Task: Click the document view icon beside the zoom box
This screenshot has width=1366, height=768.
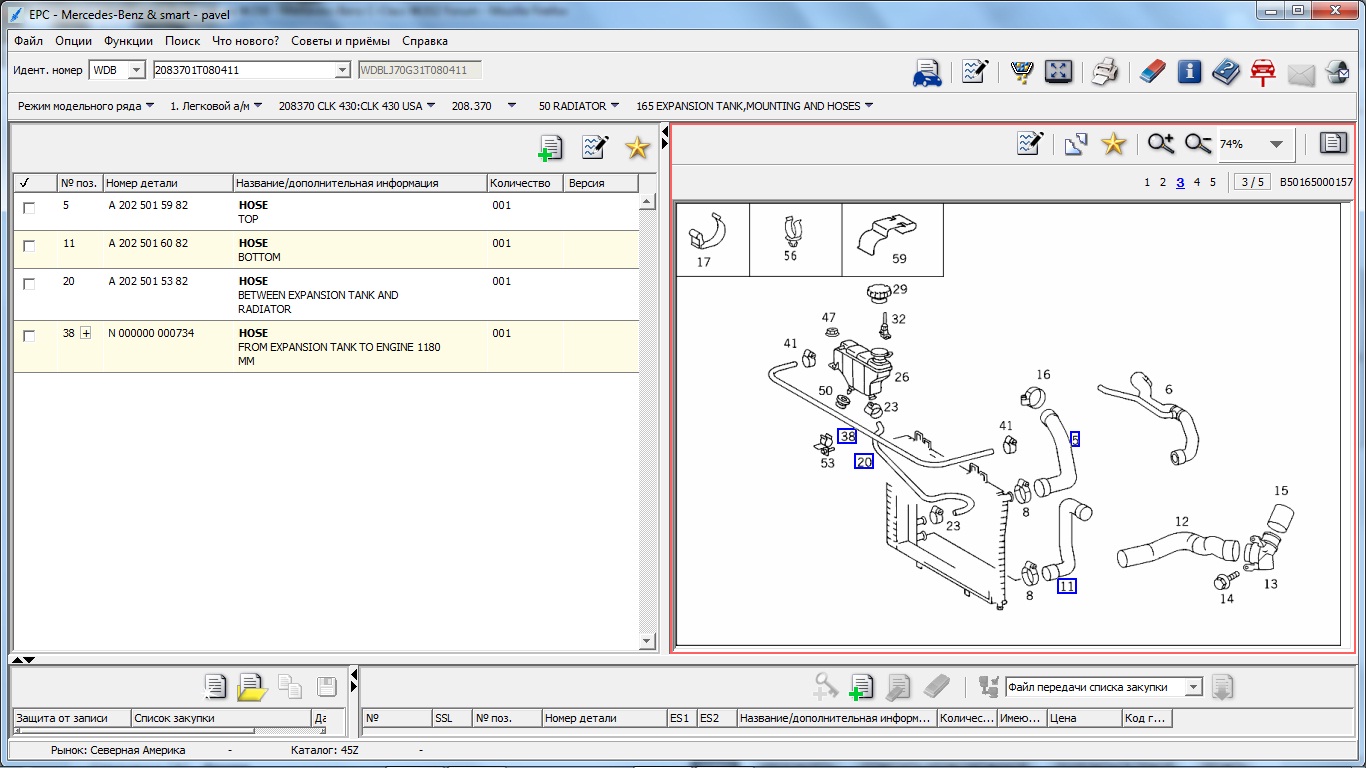Action: click(1333, 144)
